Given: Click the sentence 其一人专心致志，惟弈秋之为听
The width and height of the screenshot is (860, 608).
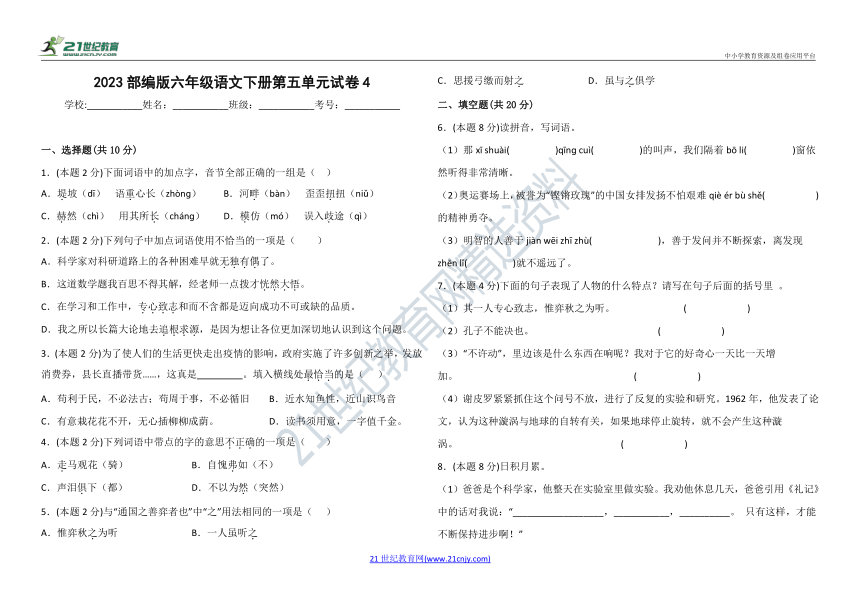Looking at the screenshot, I should point(527,309).
